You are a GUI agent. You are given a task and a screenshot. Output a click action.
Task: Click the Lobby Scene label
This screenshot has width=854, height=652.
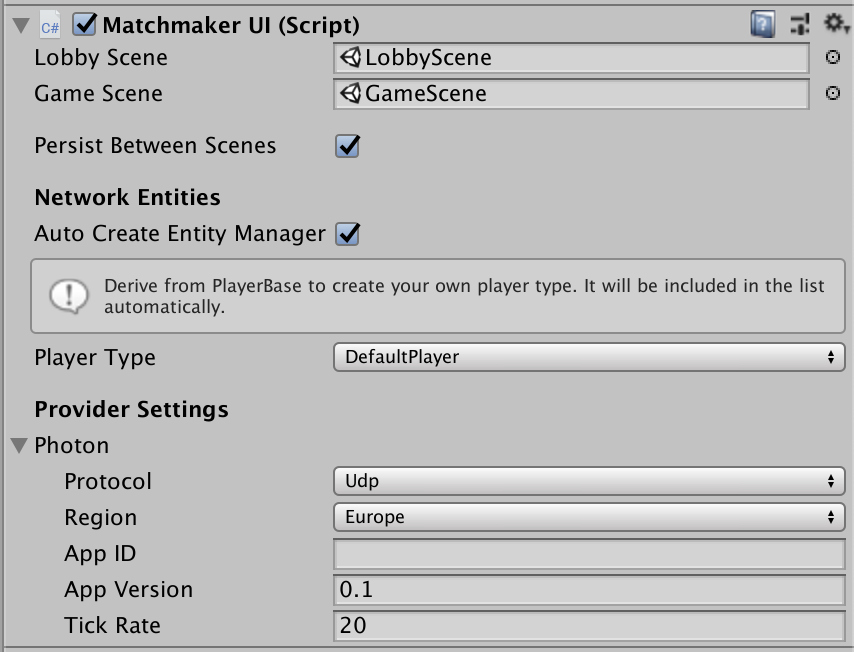click(101, 58)
